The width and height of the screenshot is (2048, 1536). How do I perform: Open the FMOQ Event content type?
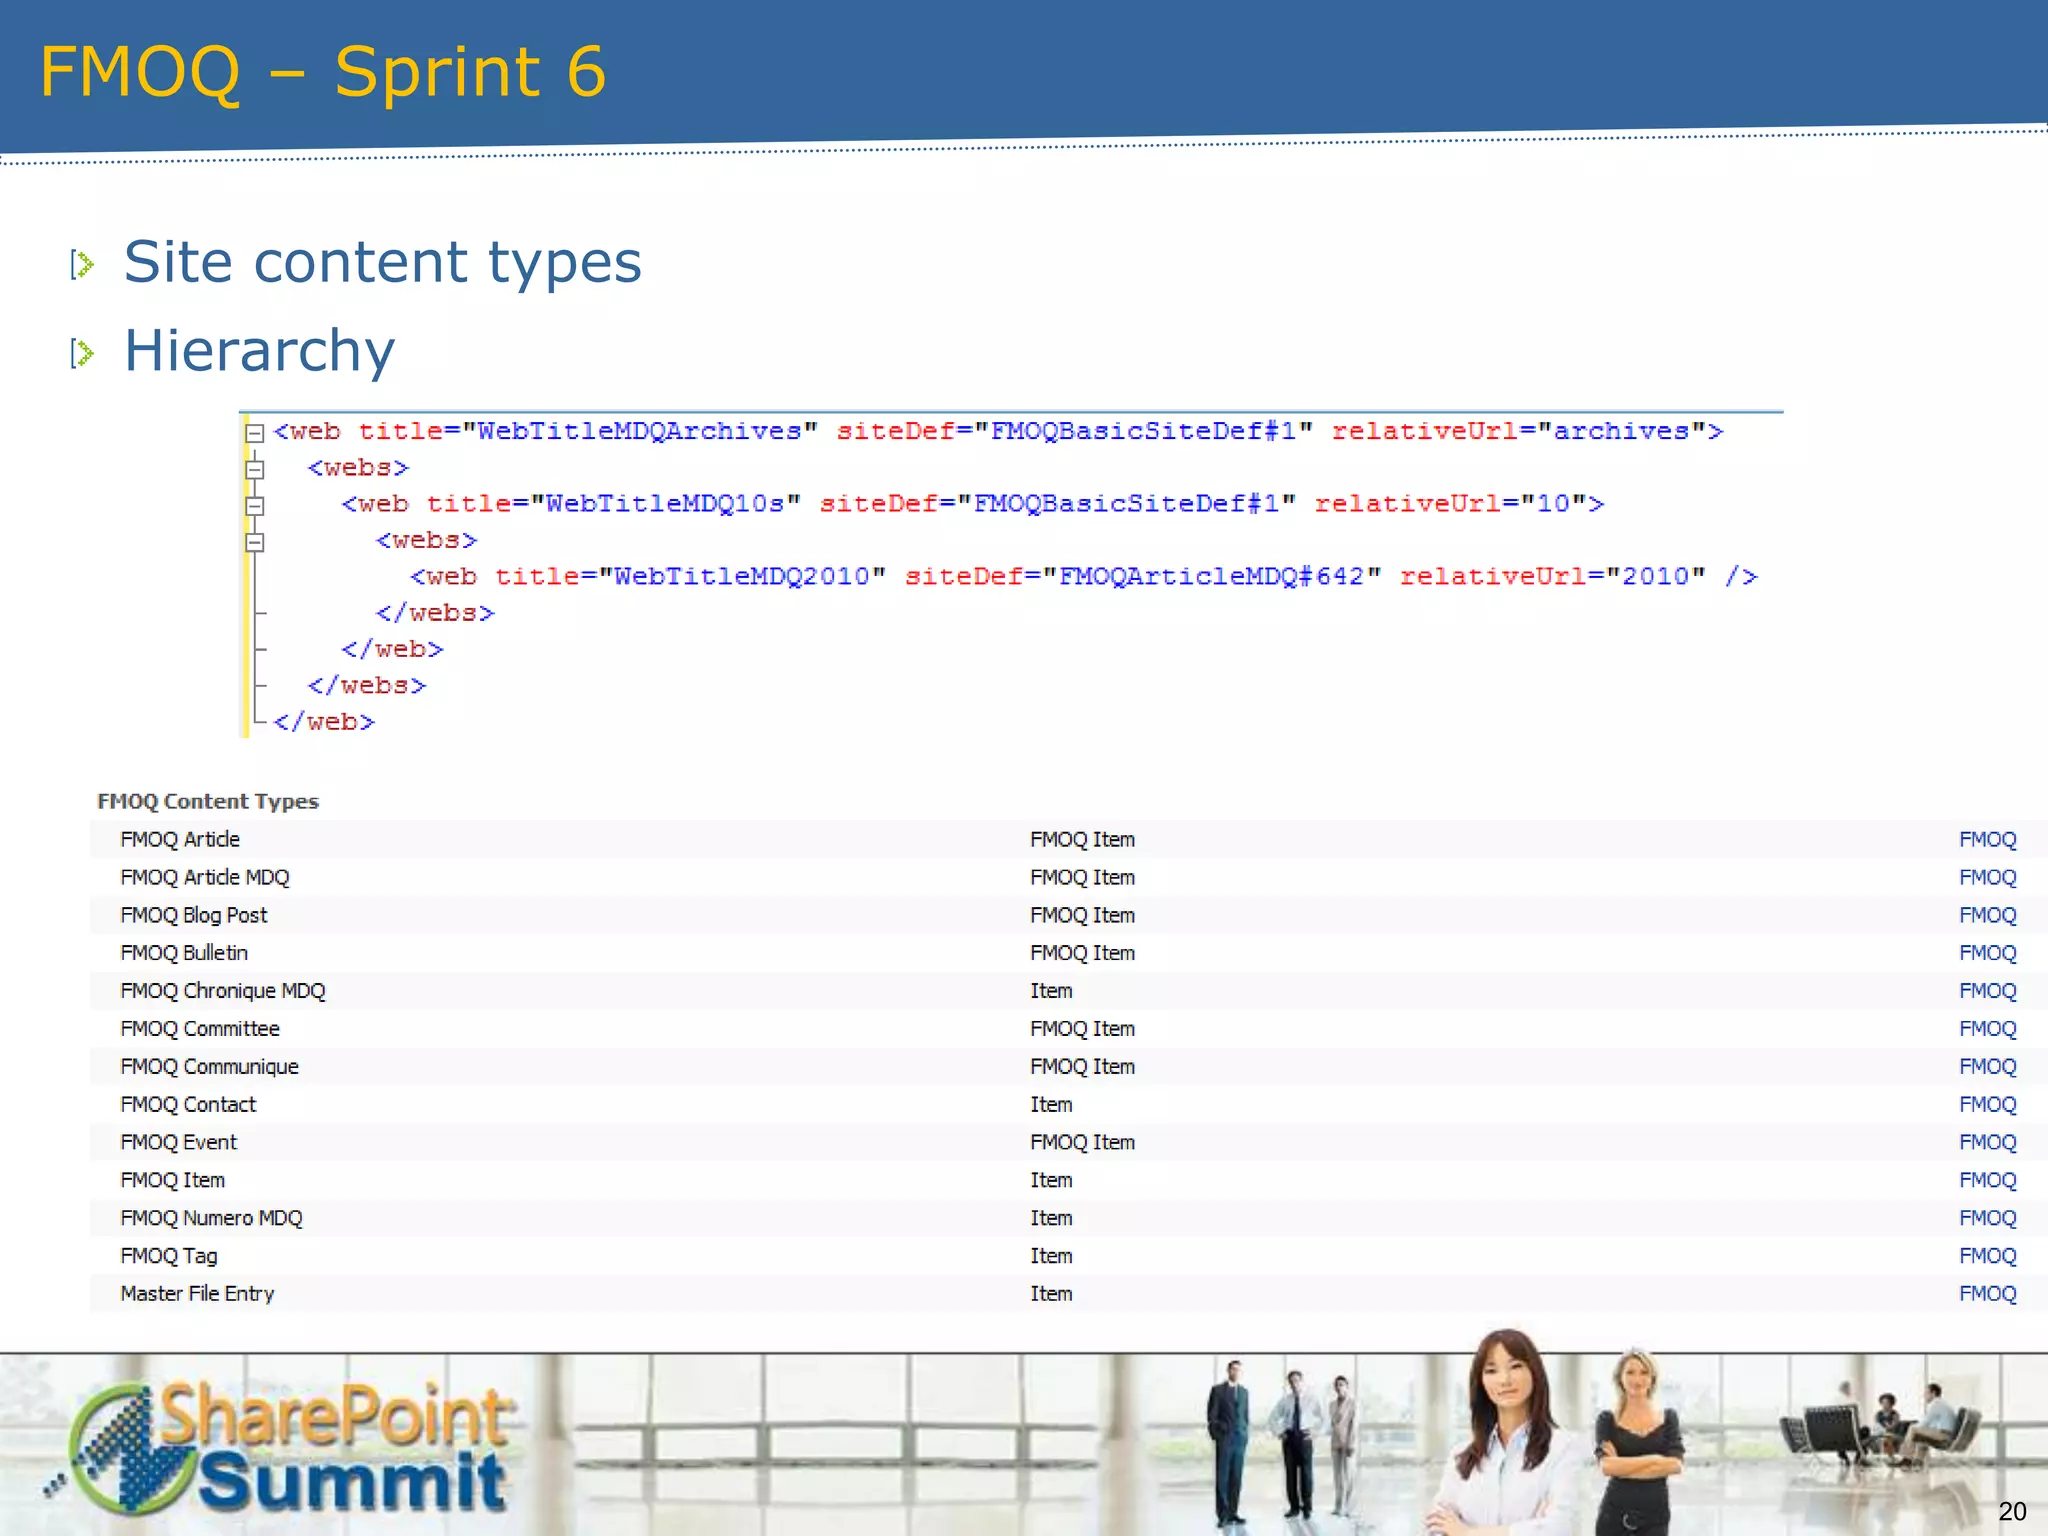(179, 1142)
